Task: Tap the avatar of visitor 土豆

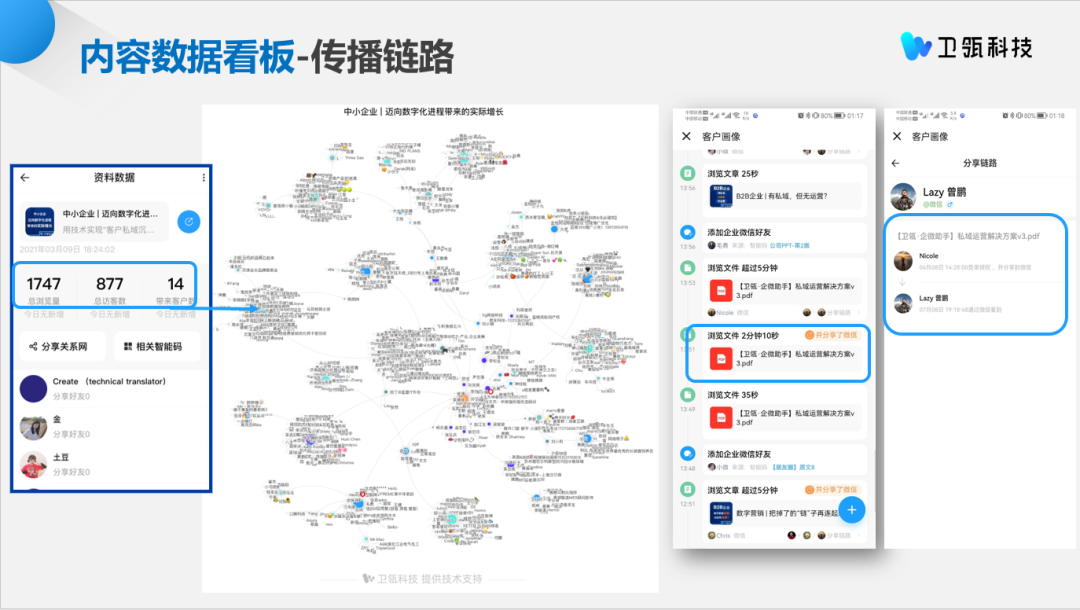Action: point(33,464)
